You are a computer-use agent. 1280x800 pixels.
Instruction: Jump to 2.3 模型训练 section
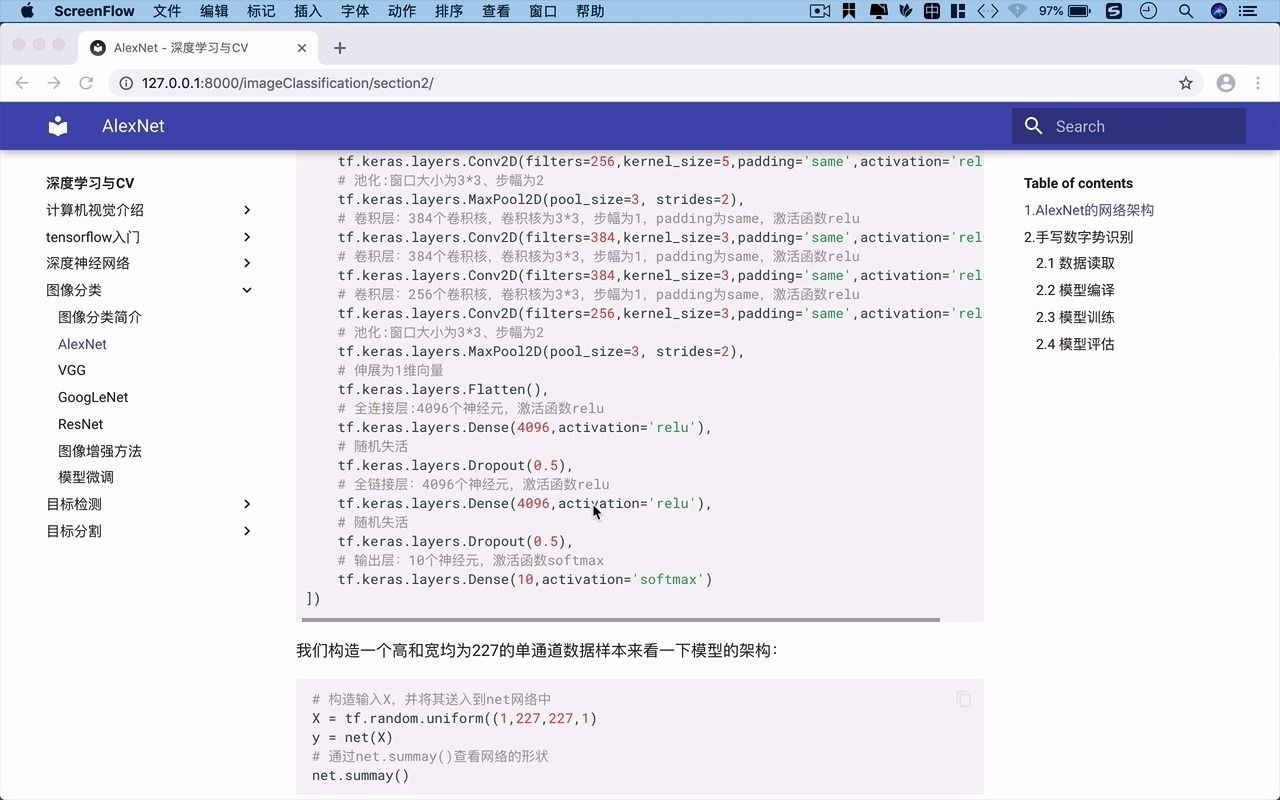(x=1075, y=317)
